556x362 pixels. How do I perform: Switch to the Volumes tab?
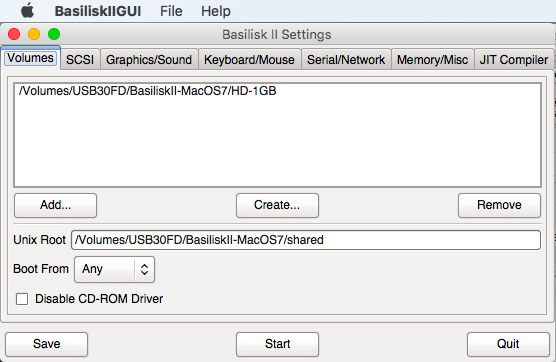point(30,58)
